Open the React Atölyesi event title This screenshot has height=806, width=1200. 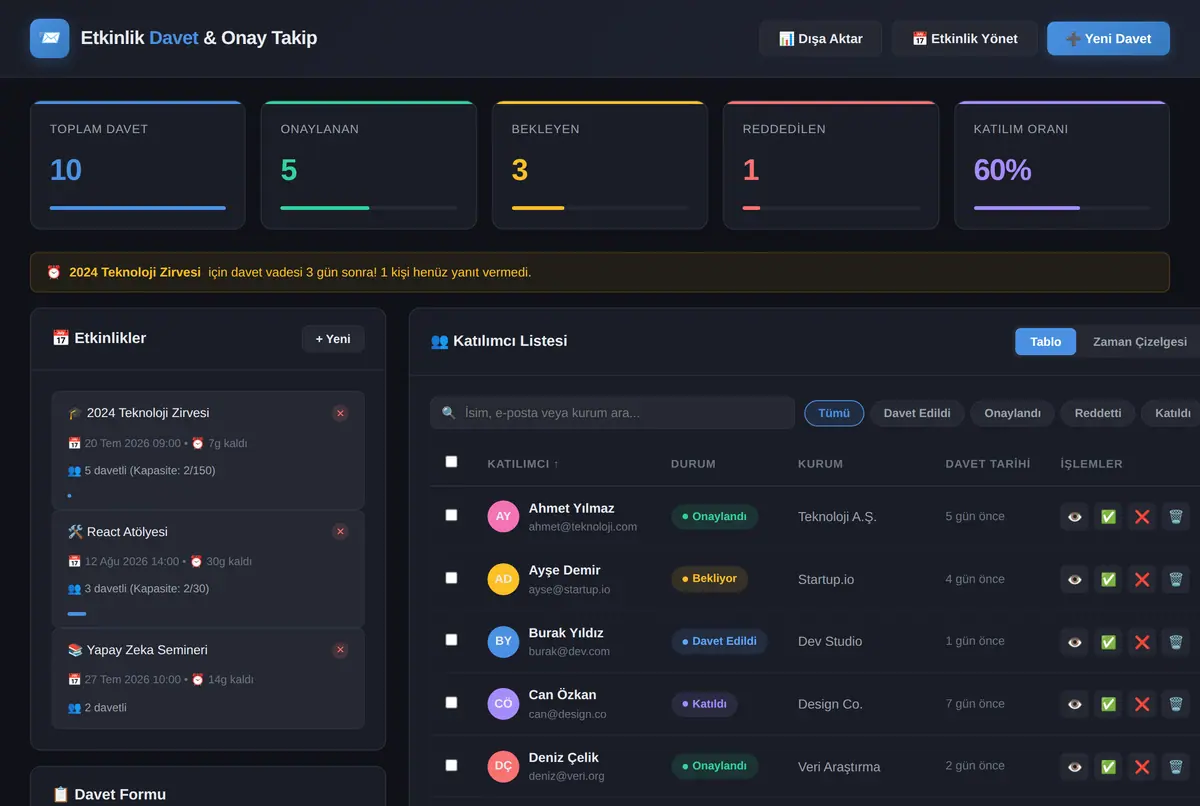(x=117, y=532)
